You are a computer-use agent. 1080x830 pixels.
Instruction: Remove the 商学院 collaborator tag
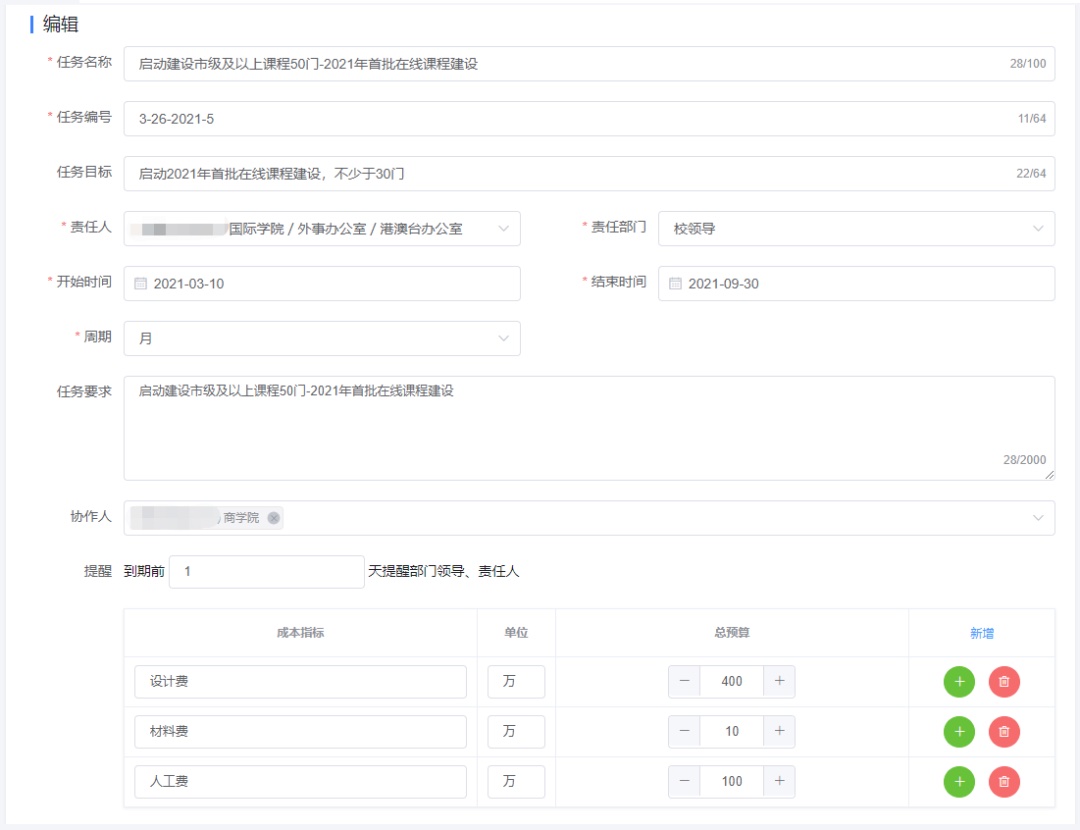273,518
